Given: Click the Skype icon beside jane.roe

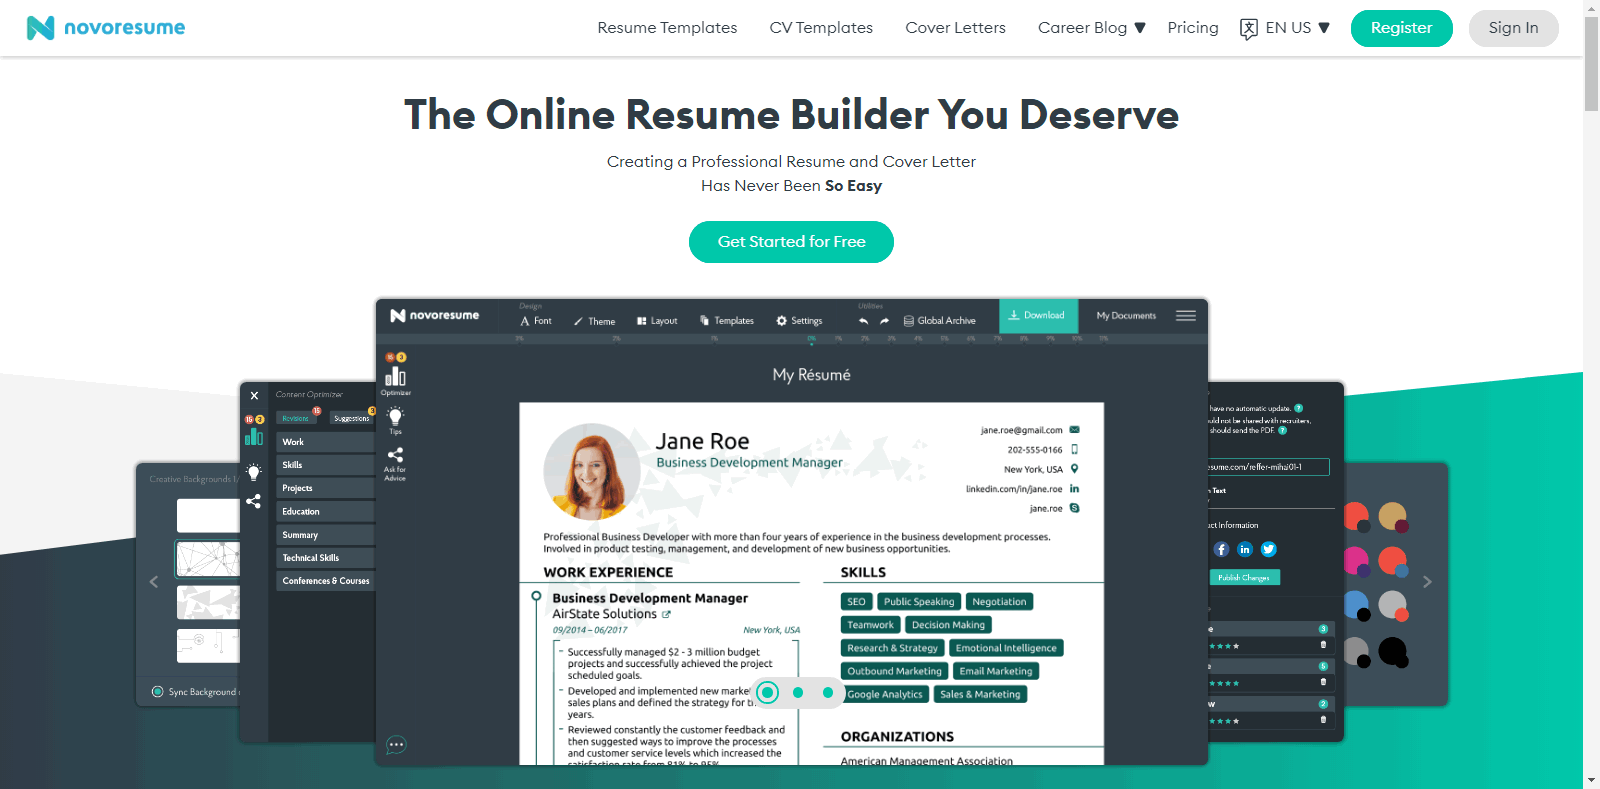Looking at the screenshot, I should [x=1075, y=508].
